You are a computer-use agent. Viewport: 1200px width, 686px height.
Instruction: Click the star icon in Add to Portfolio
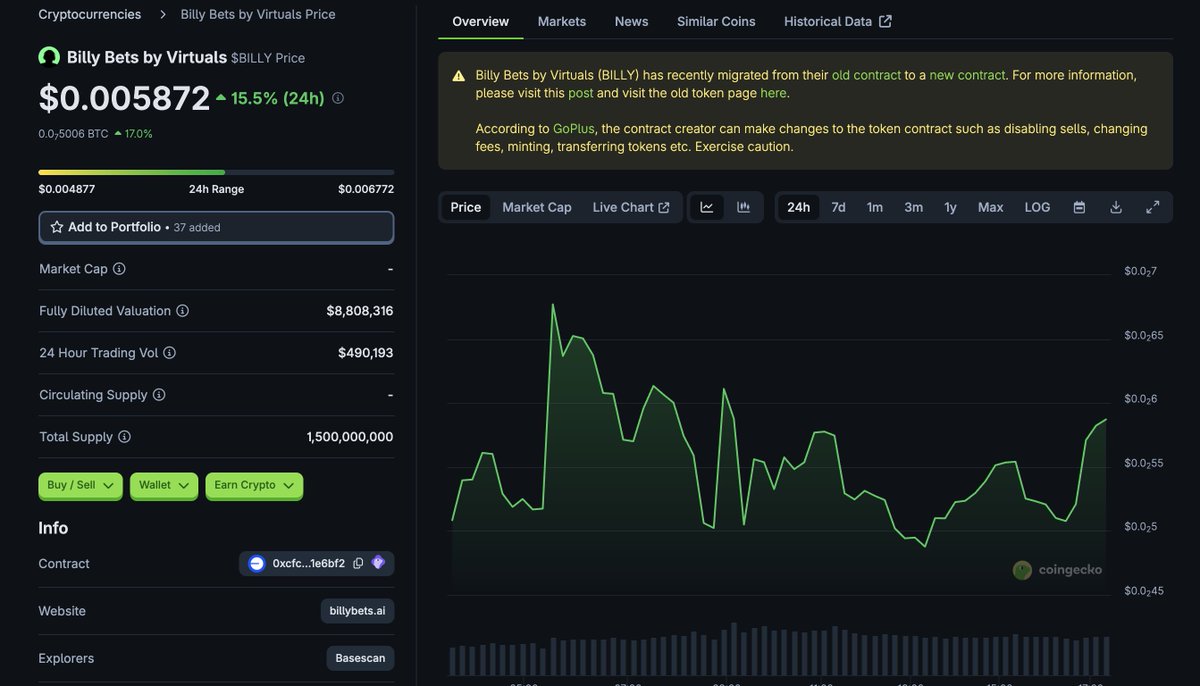(57, 227)
